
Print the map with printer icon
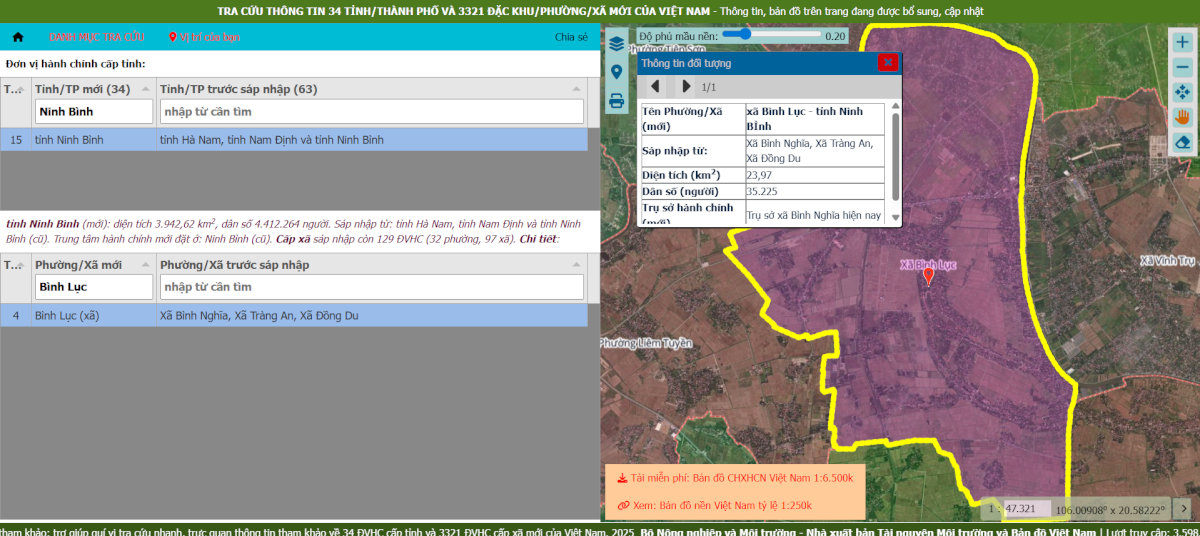(x=616, y=100)
